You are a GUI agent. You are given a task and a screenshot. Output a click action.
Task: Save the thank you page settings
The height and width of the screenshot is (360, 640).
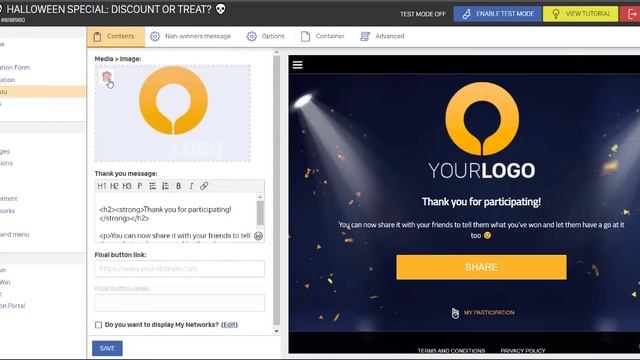(107, 348)
